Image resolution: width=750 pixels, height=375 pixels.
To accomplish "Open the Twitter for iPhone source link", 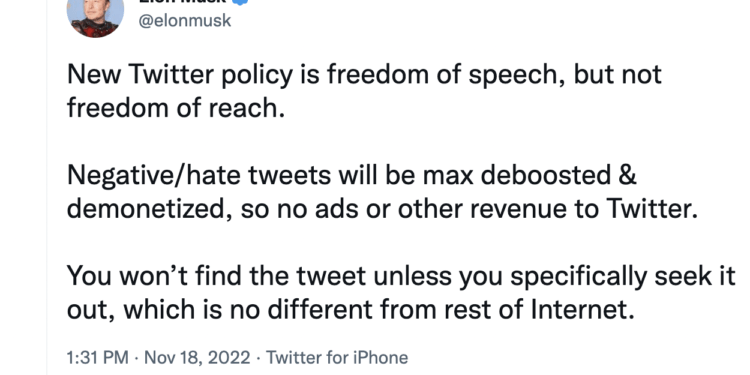I will coord(337,357).
